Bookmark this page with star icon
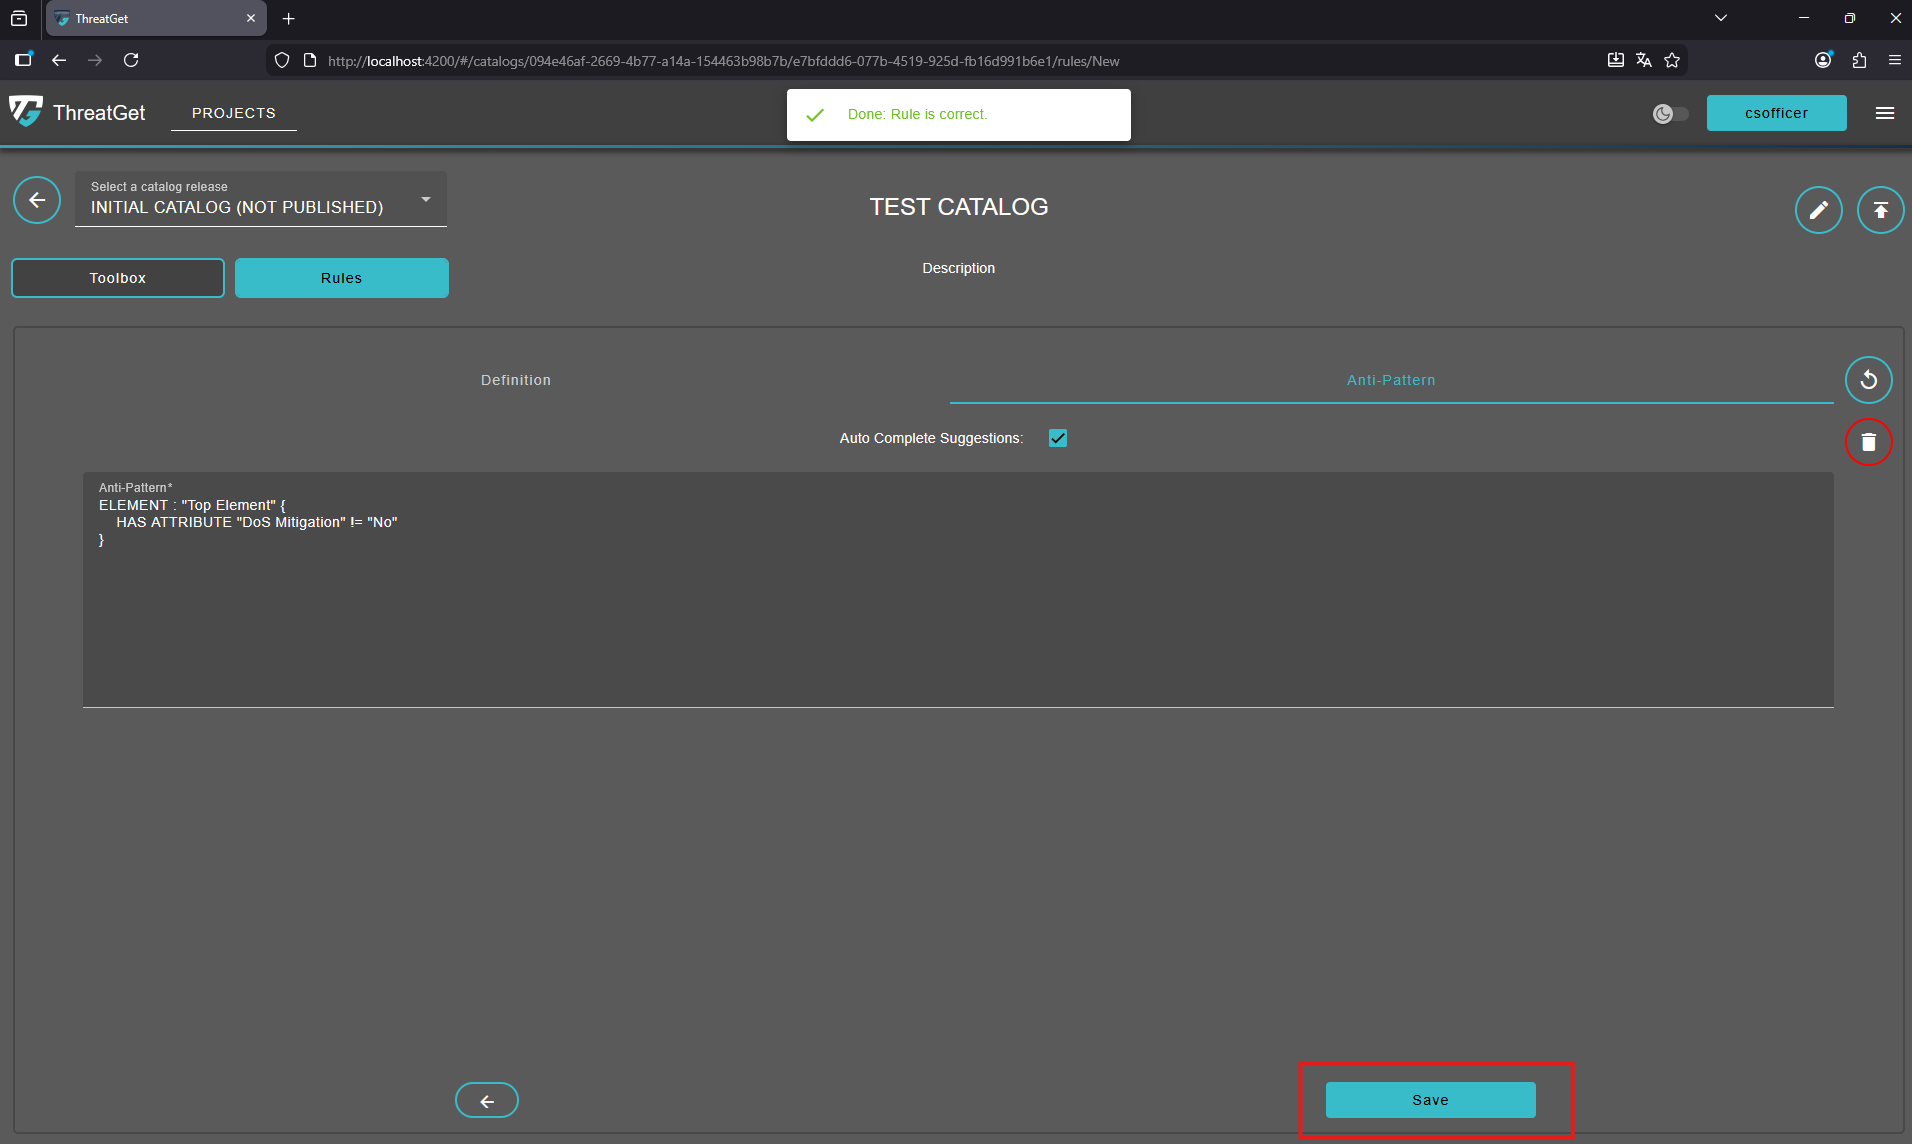 pos(1672,61)
